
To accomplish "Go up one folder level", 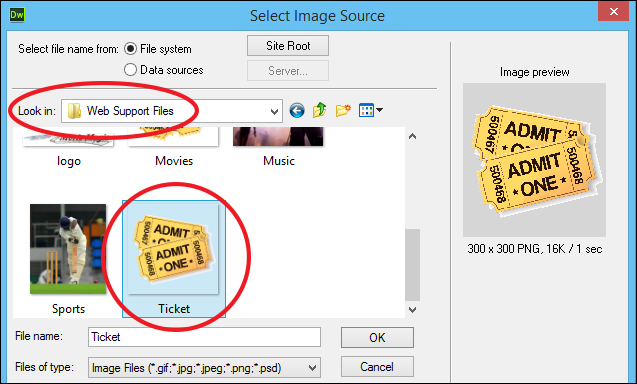I will pos(320,110).
